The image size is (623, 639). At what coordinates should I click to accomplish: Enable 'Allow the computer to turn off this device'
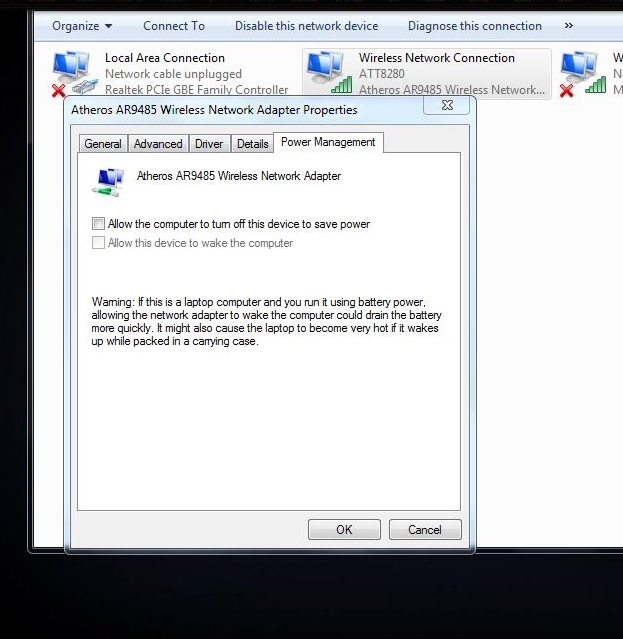tap(98, 224)
